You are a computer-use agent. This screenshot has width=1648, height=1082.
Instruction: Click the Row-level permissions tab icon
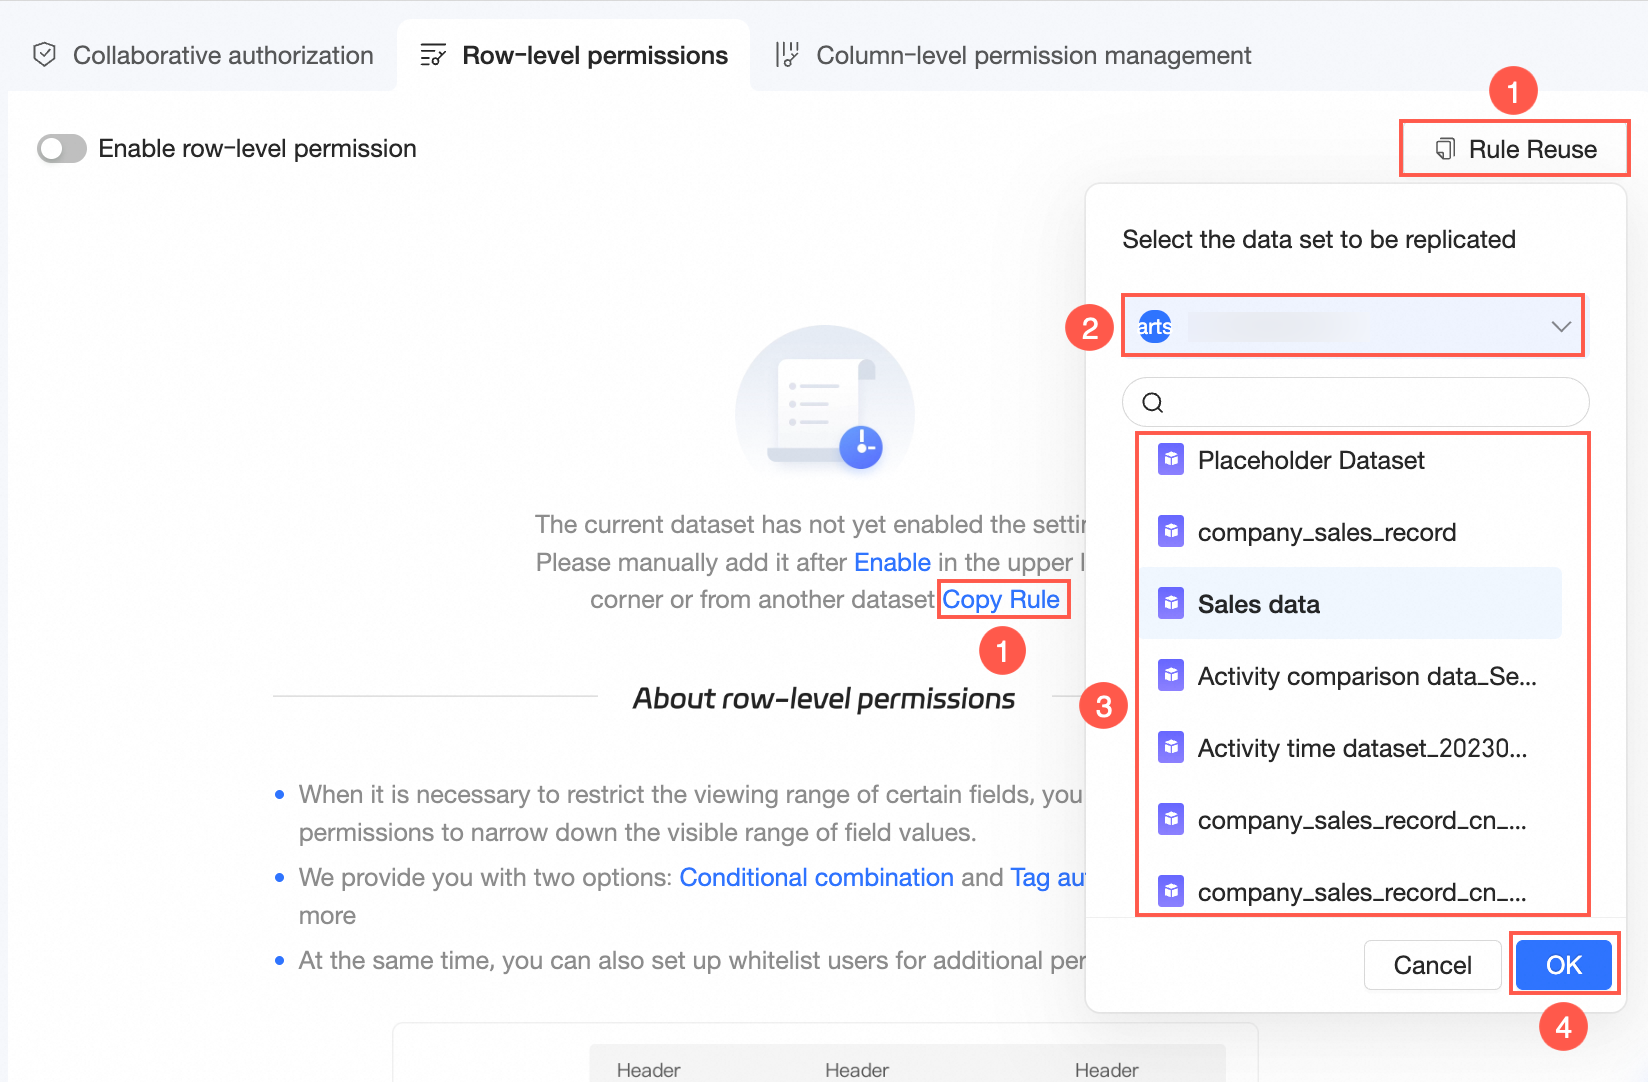[x=433, y=55]
